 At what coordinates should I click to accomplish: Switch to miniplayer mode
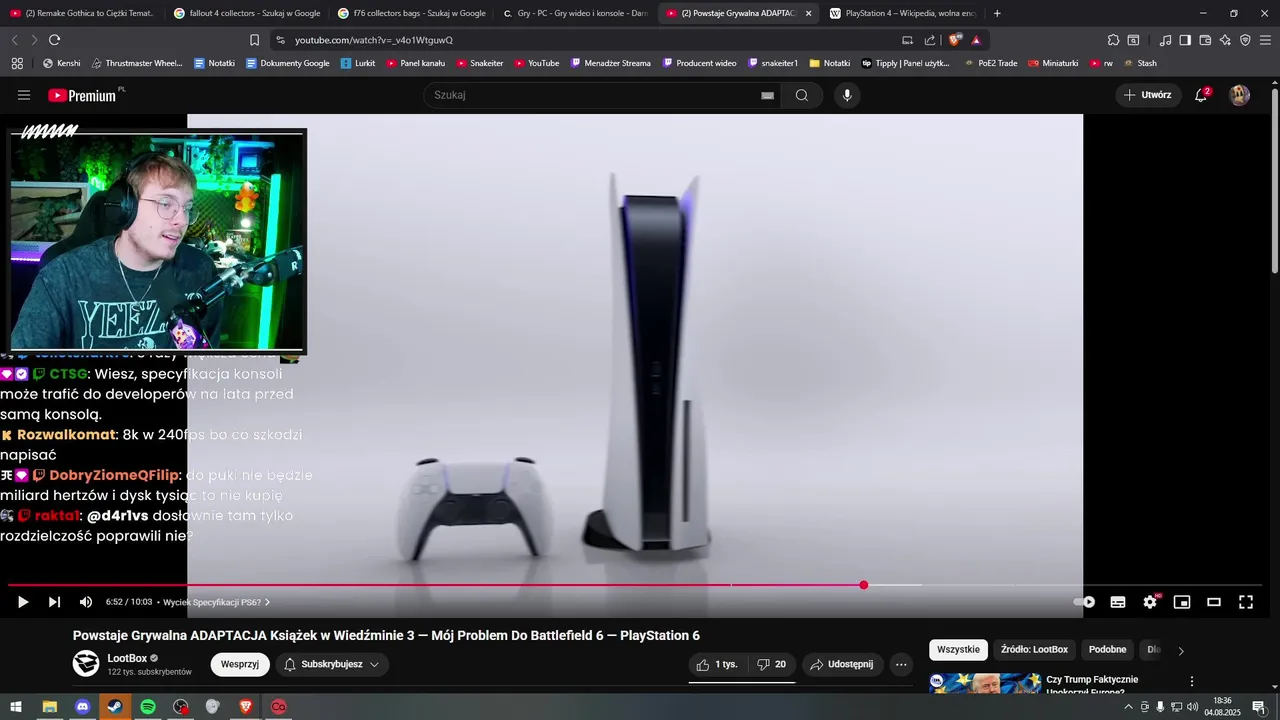(x=1182, y=602)
